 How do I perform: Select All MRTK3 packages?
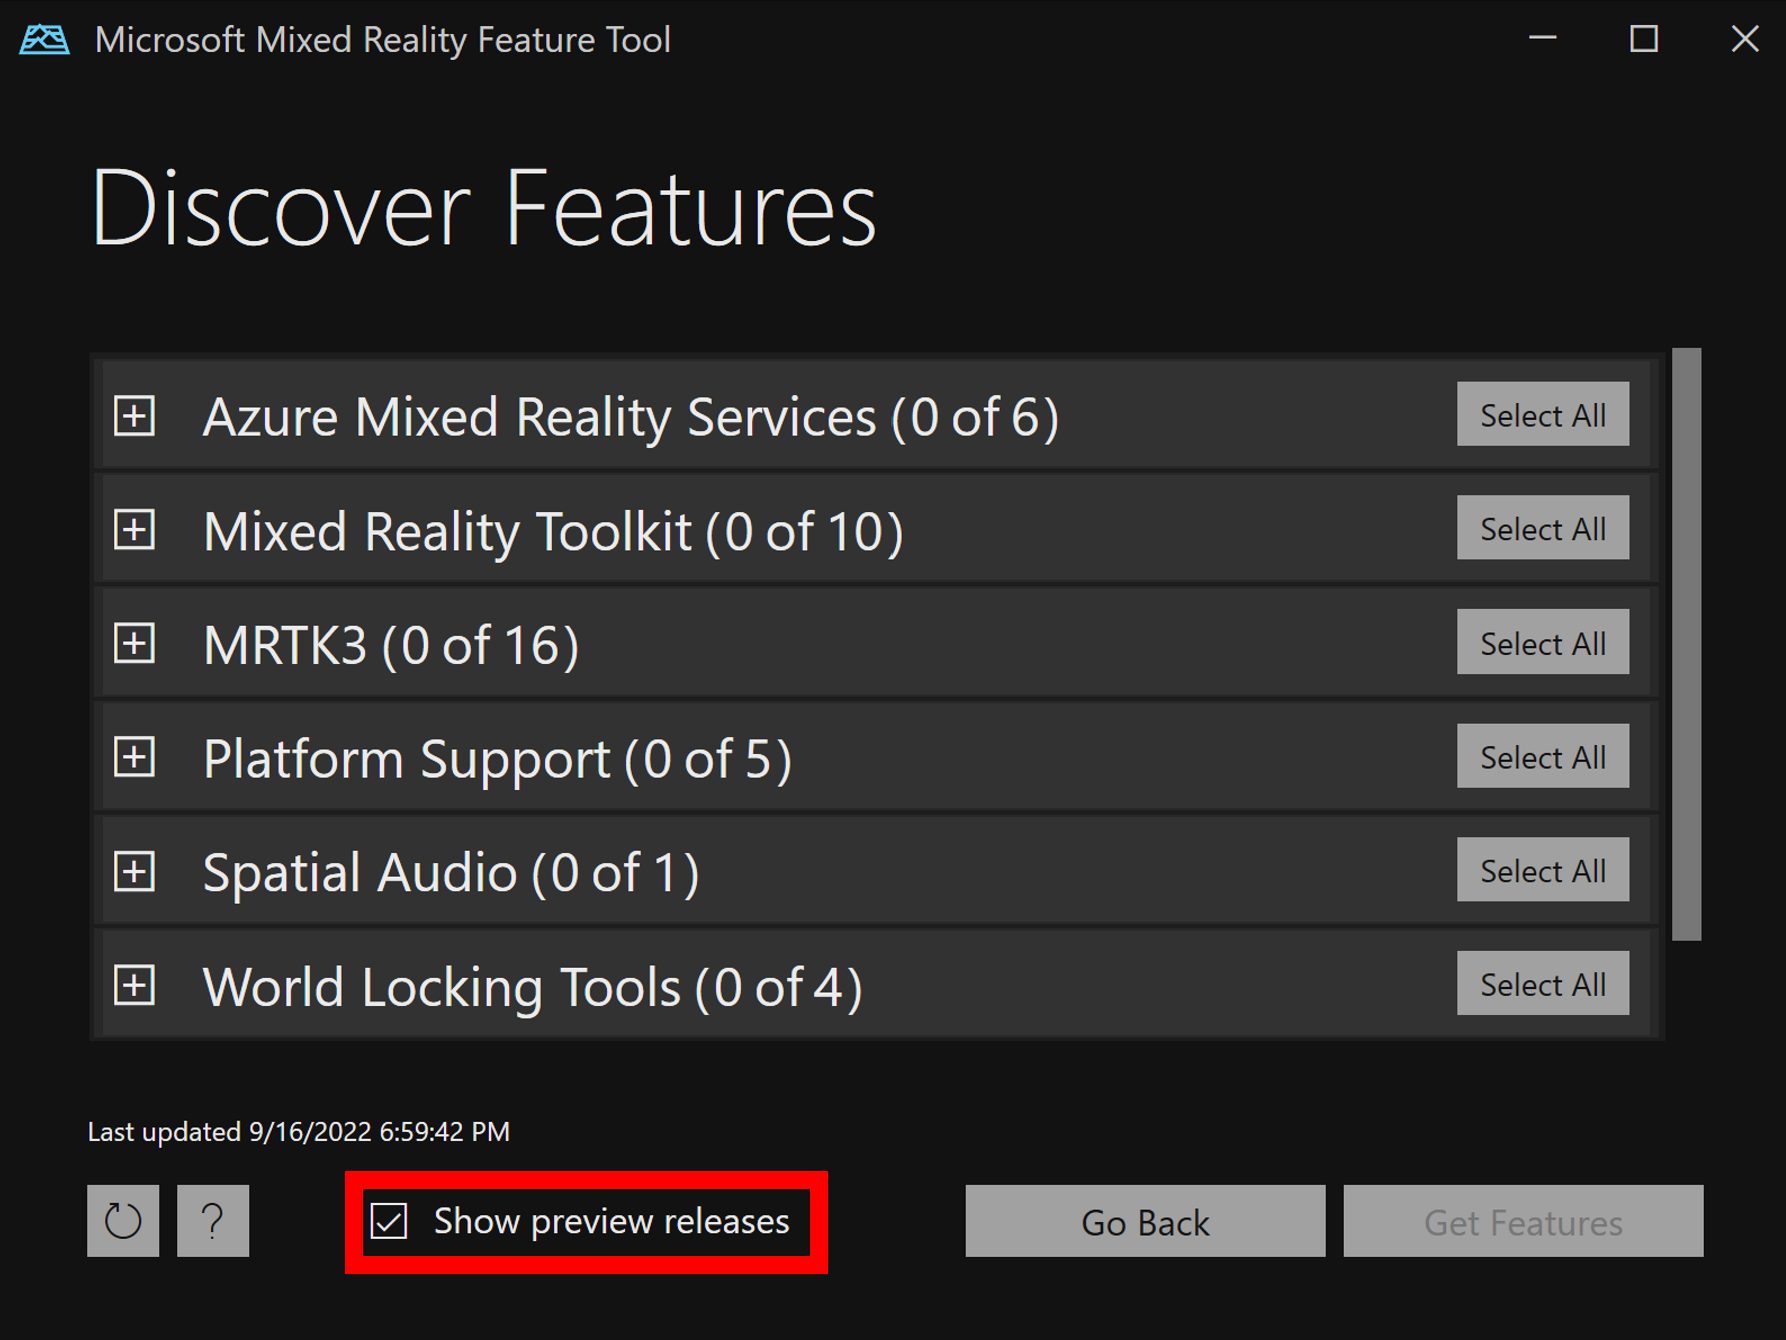pos(1543,642)
